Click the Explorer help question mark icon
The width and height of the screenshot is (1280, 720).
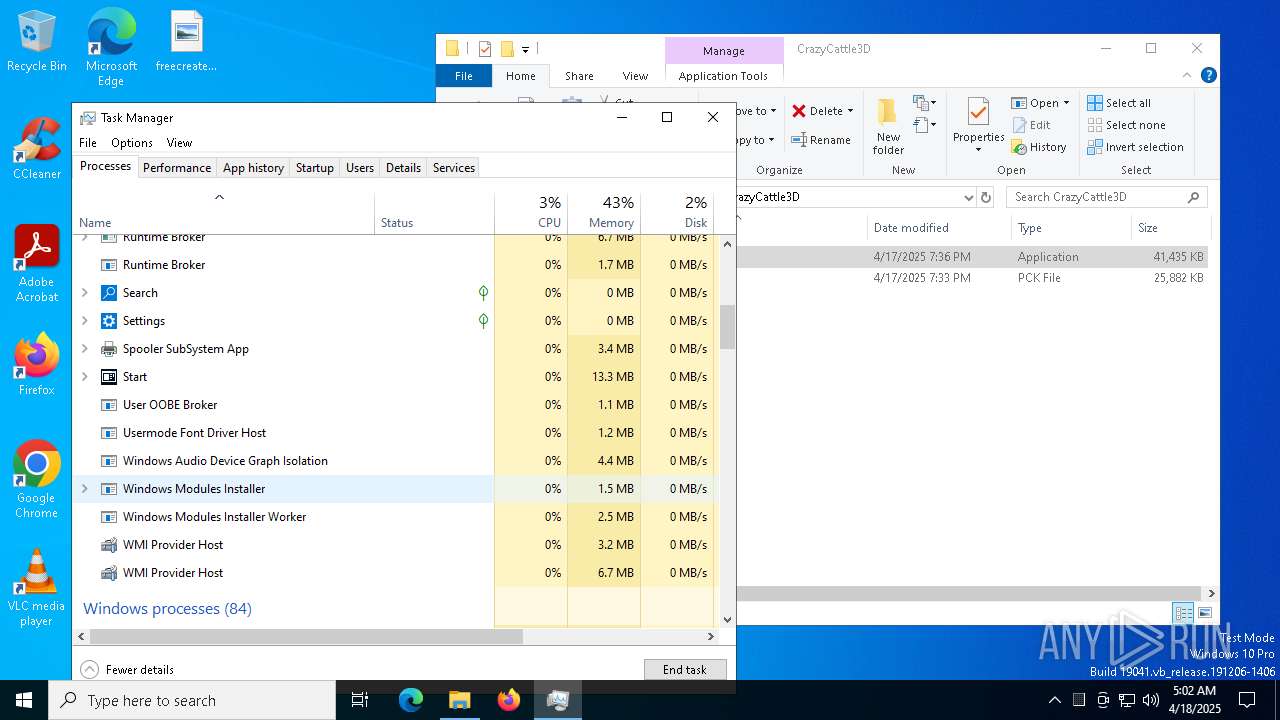point(1209,75)
